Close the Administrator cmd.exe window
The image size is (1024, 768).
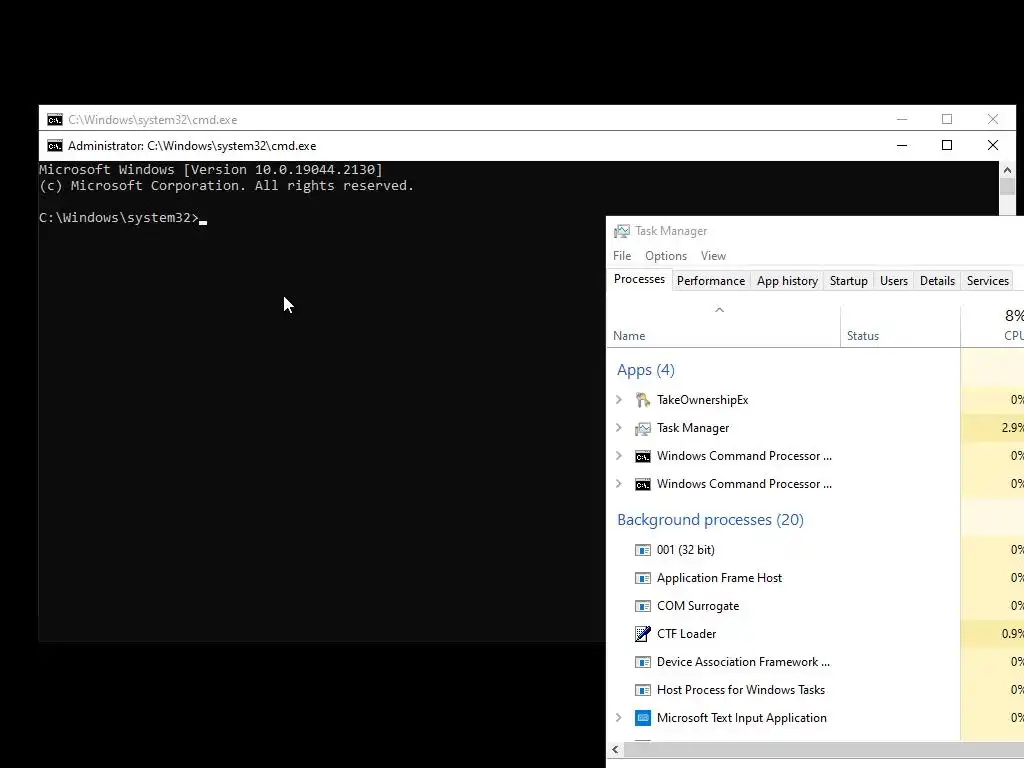(993, 145)
